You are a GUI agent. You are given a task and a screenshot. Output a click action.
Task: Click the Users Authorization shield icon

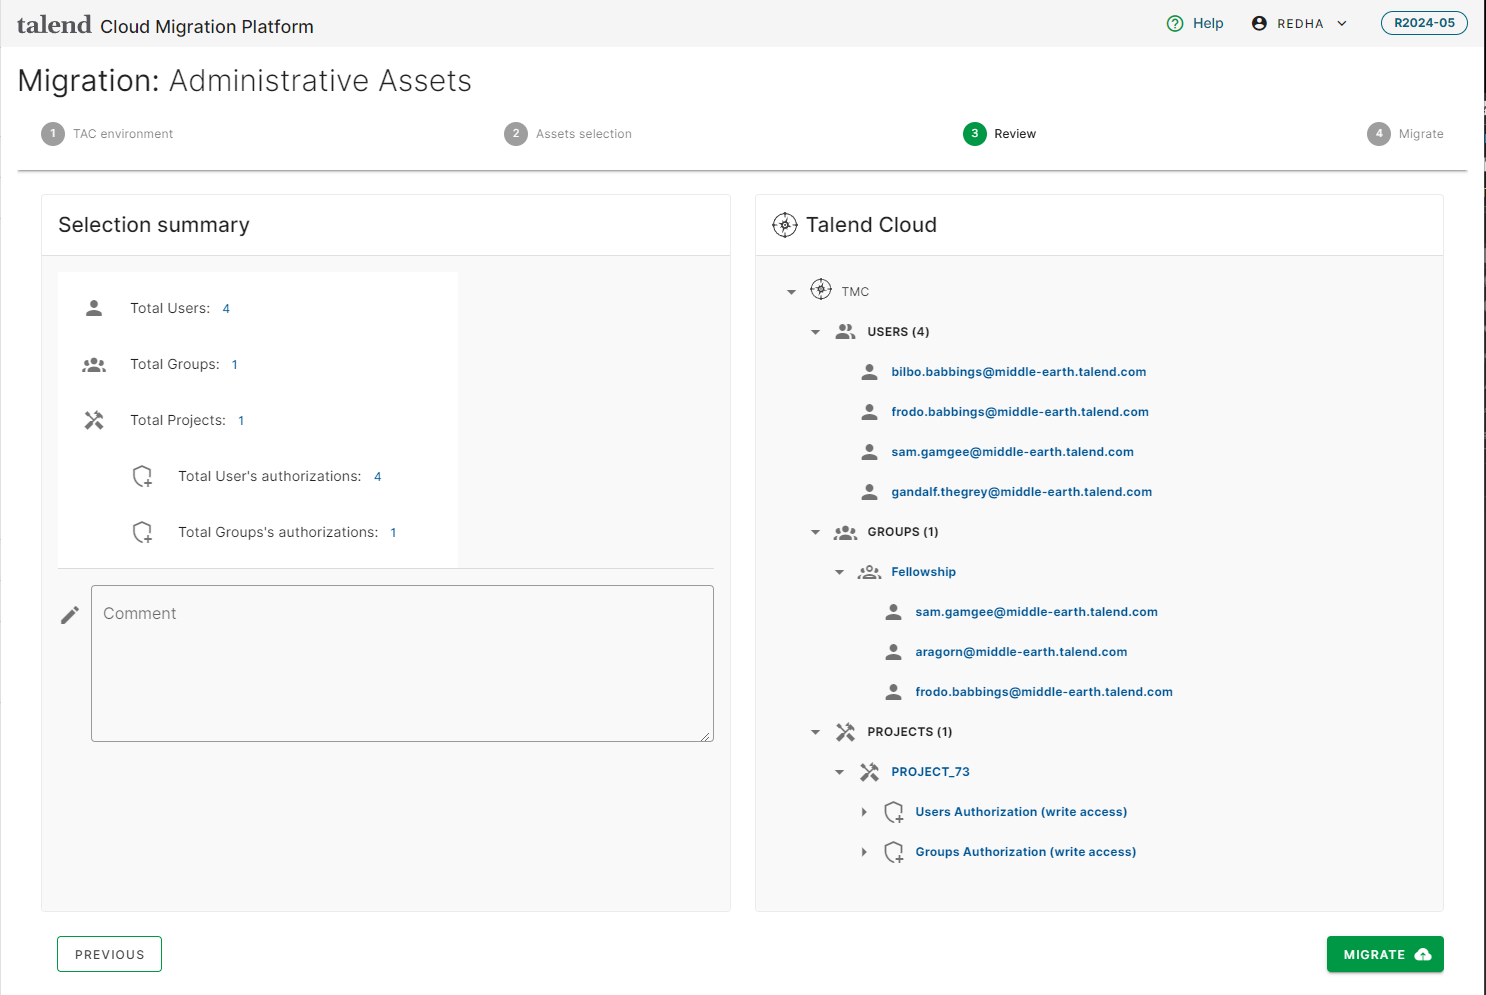(894, 812)
